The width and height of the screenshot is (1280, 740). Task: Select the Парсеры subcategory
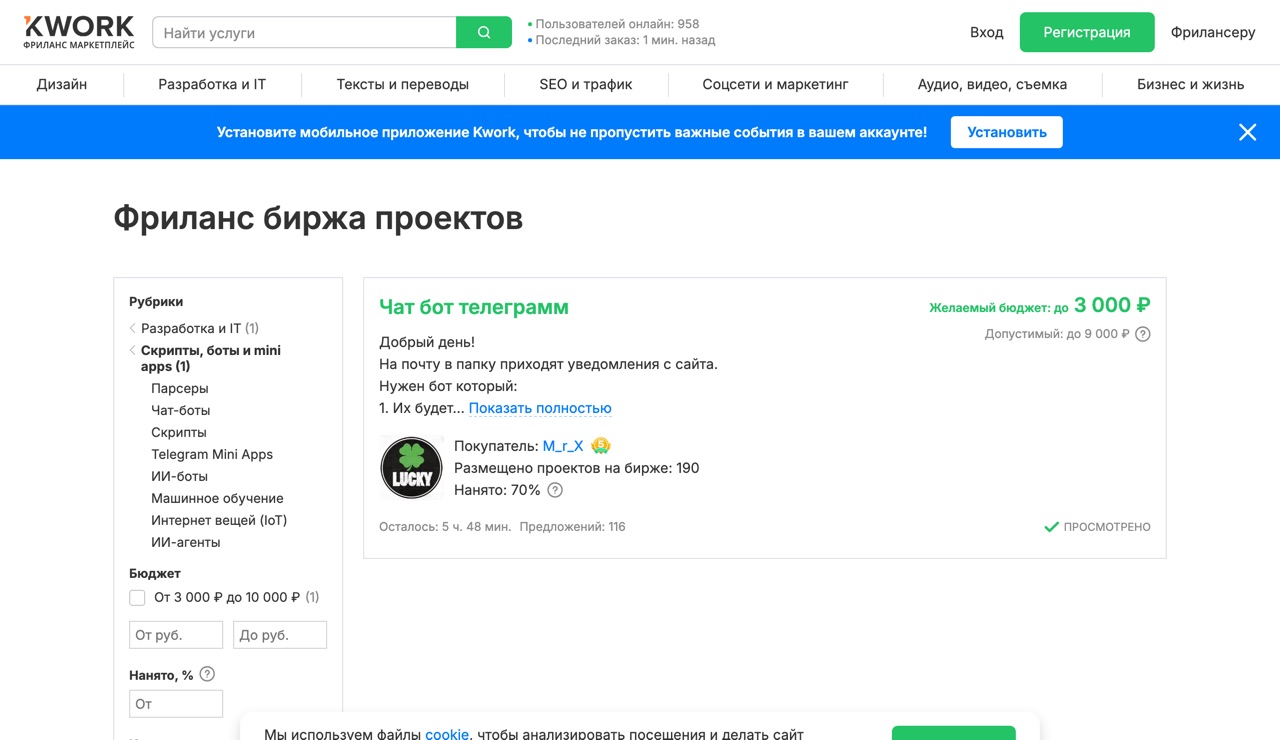(x=180, y=388)
